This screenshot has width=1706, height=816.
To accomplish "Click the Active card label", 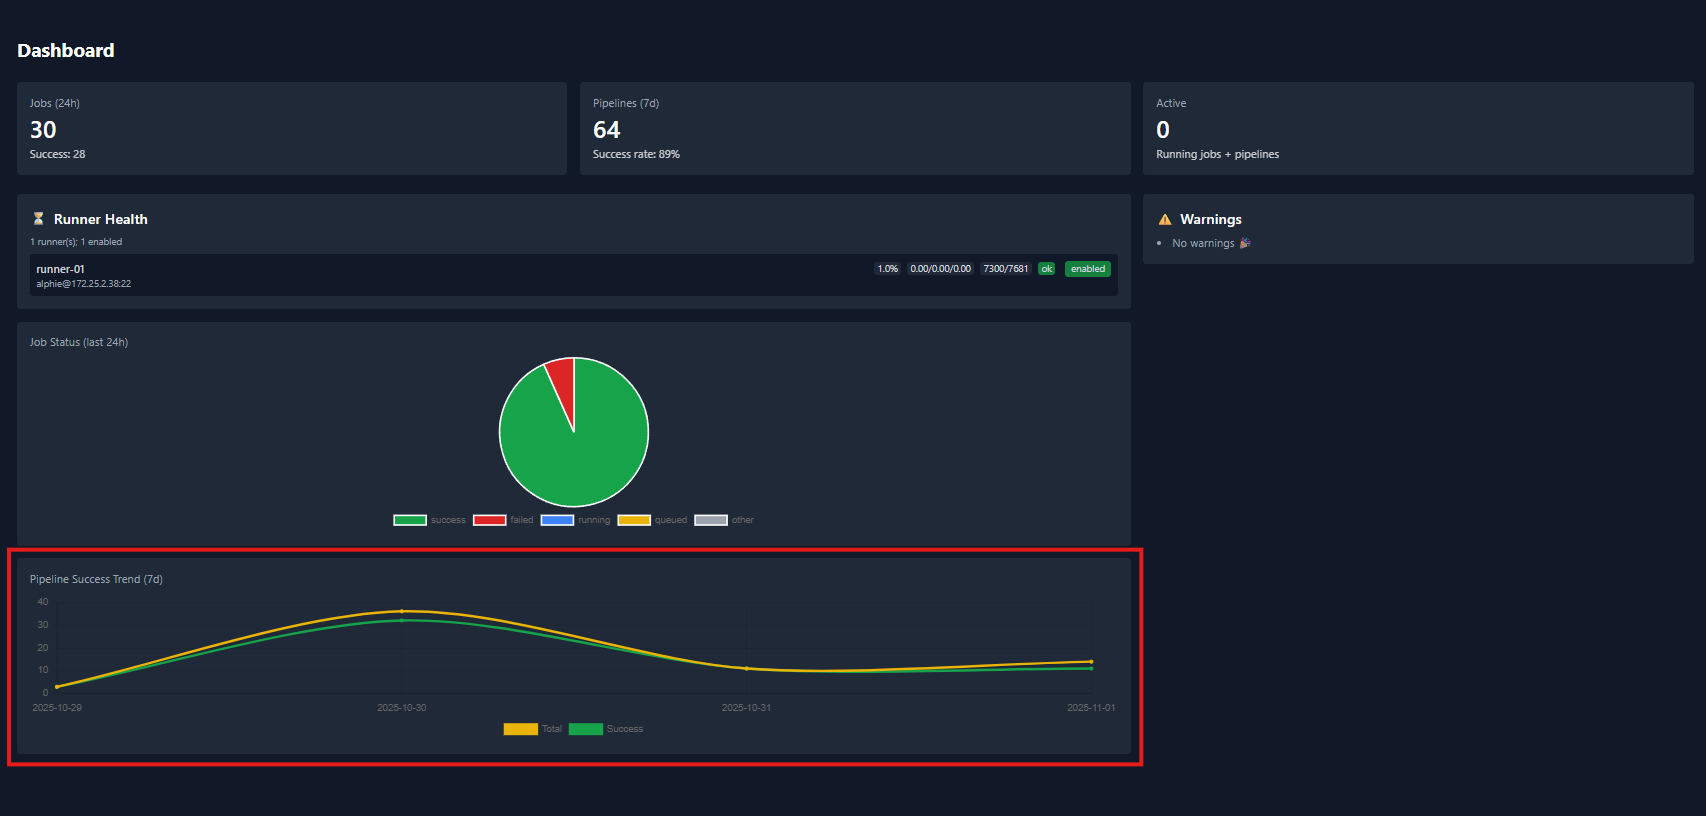I will tap(1171, 103).
